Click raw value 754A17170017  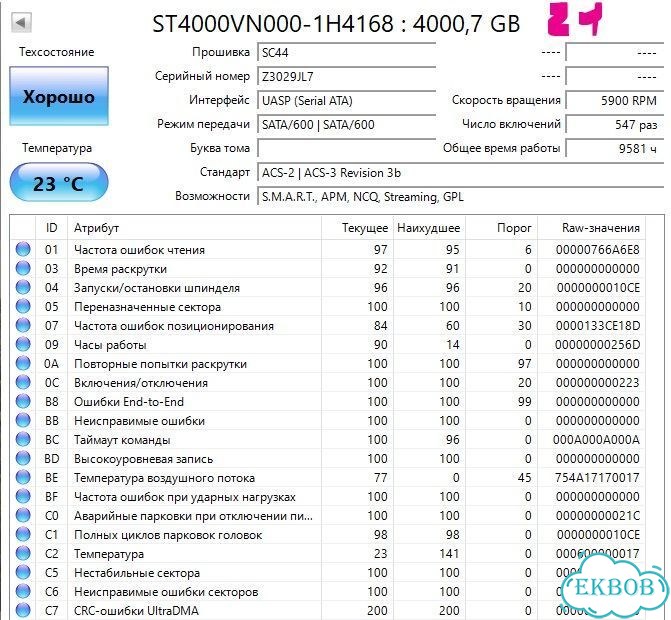coord(597,478)
